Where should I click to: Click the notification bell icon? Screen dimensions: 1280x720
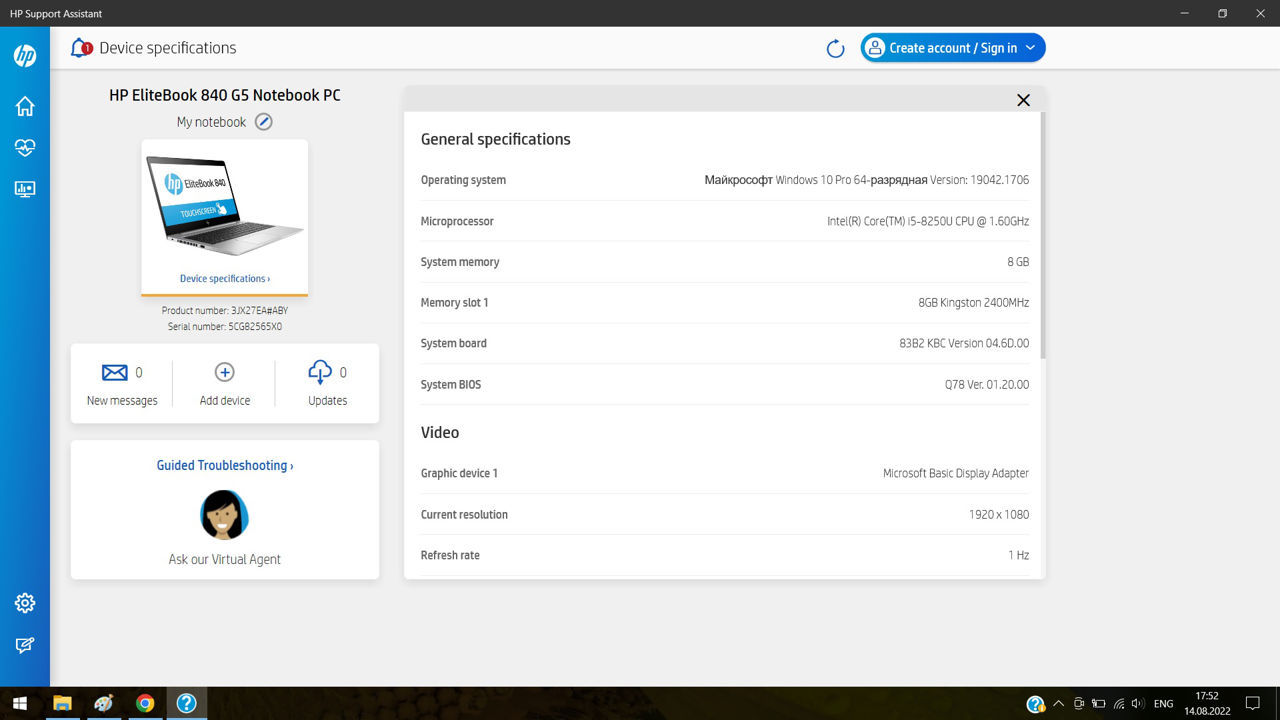[80, 48]
